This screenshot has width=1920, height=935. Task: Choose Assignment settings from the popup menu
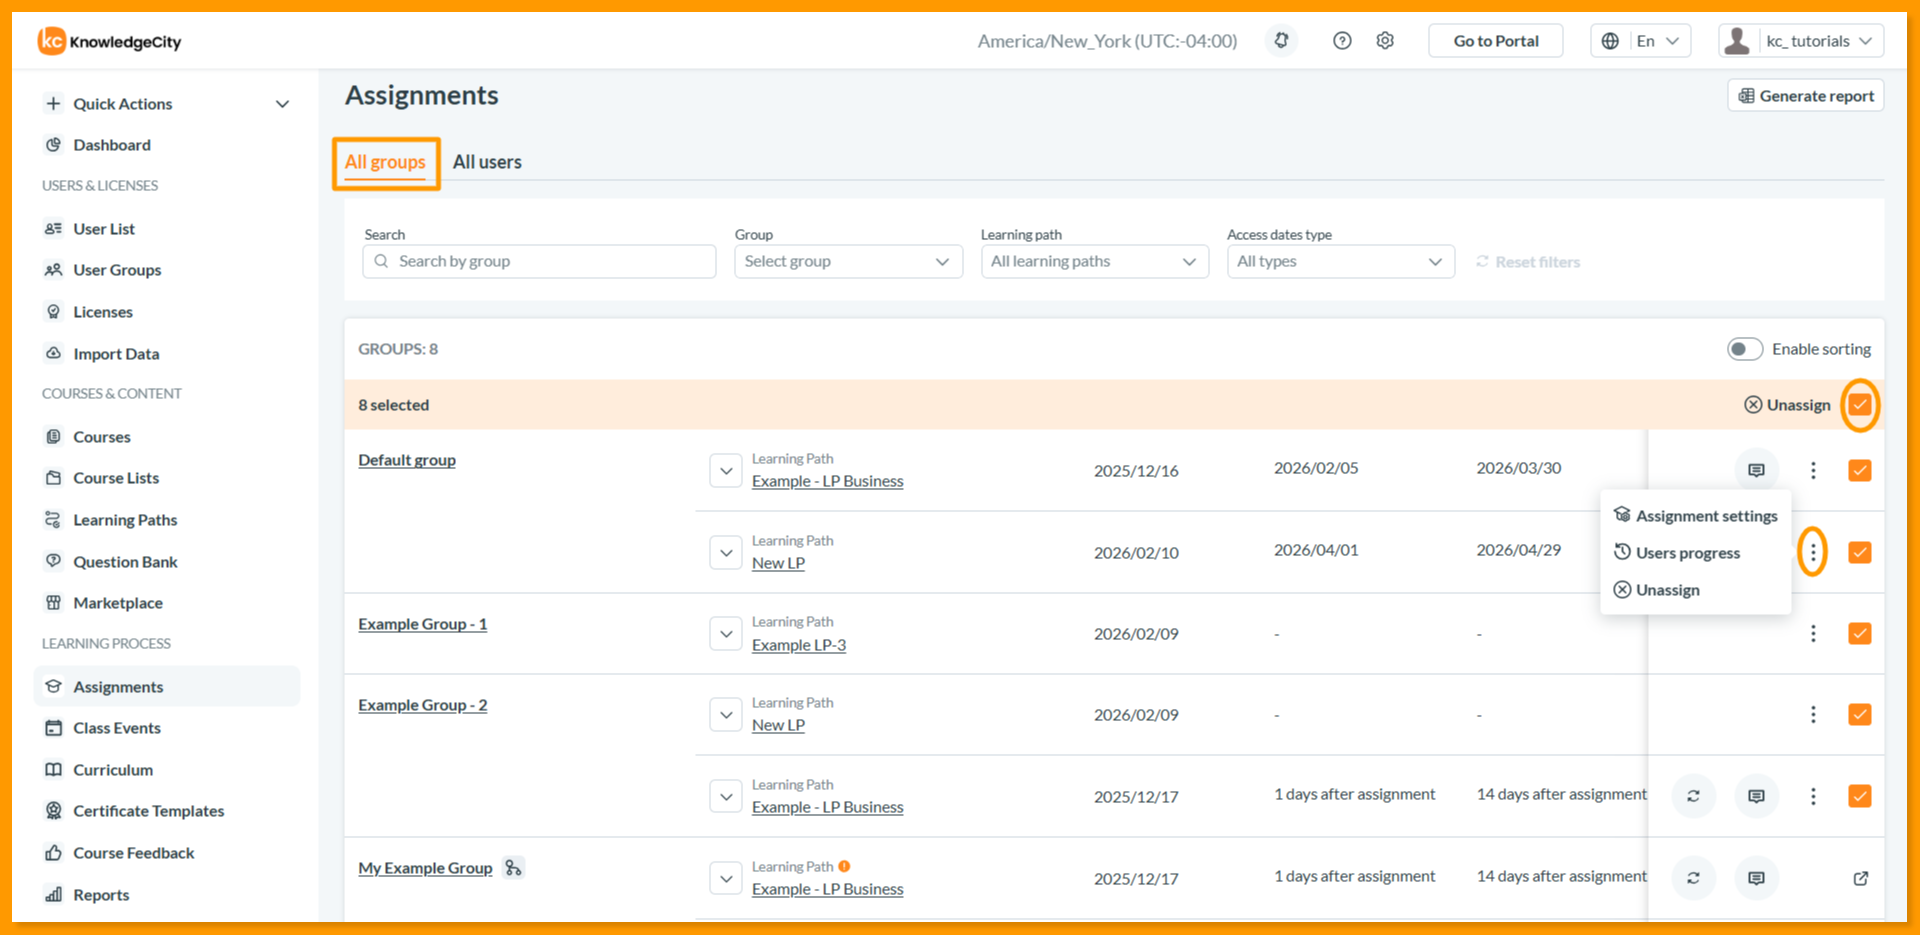pyautogui.click(x=1696, y=516)
